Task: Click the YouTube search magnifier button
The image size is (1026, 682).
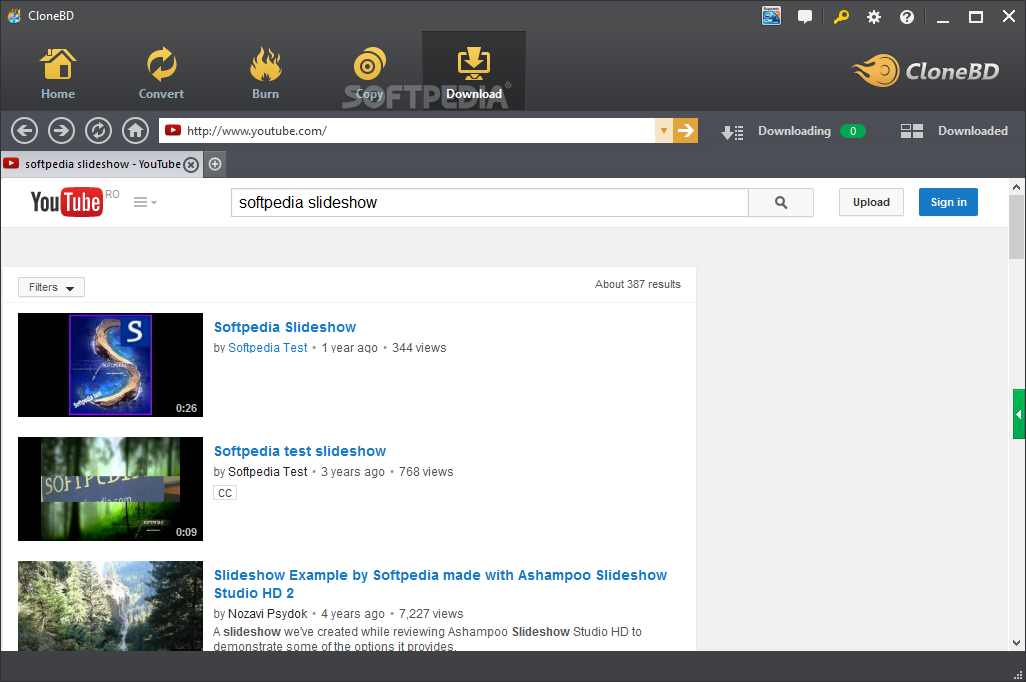Action: coord(781,202)
